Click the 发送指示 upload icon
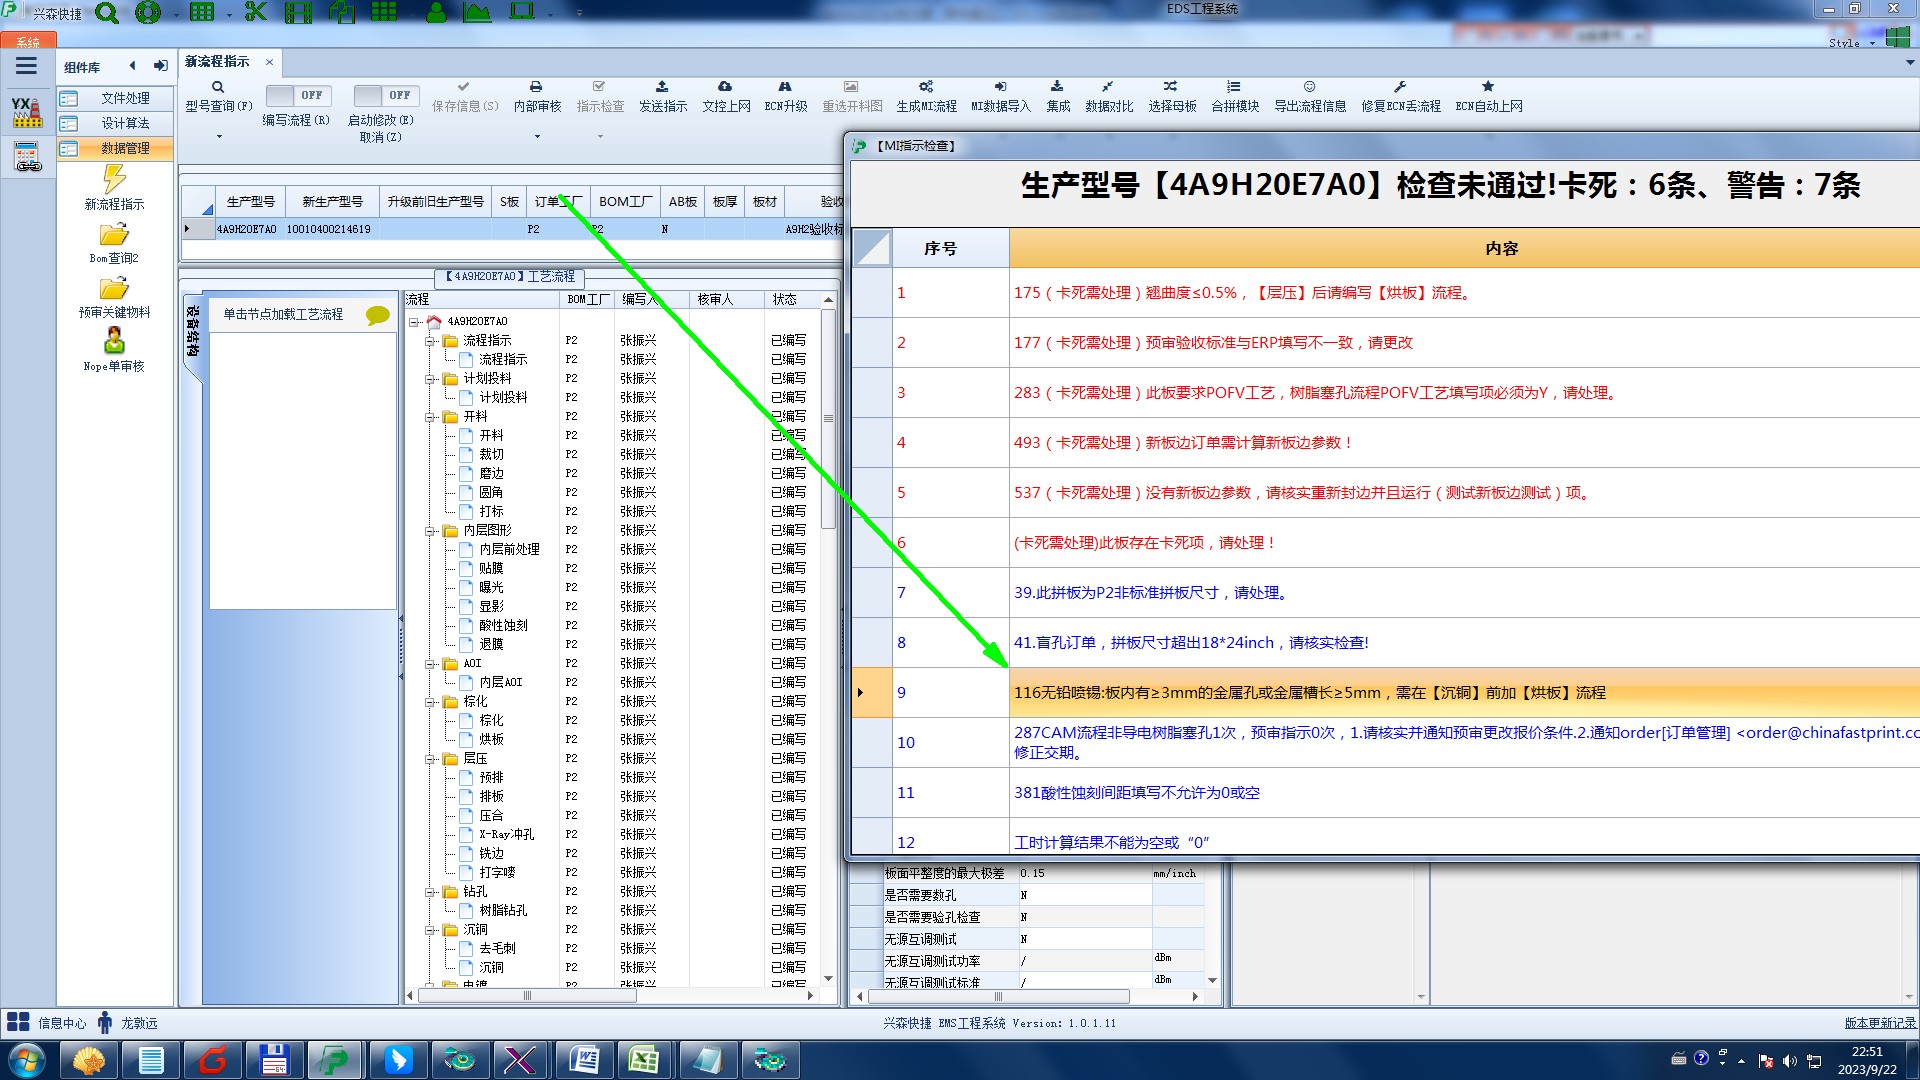1920x1080 pixels. tap(662, 87)
